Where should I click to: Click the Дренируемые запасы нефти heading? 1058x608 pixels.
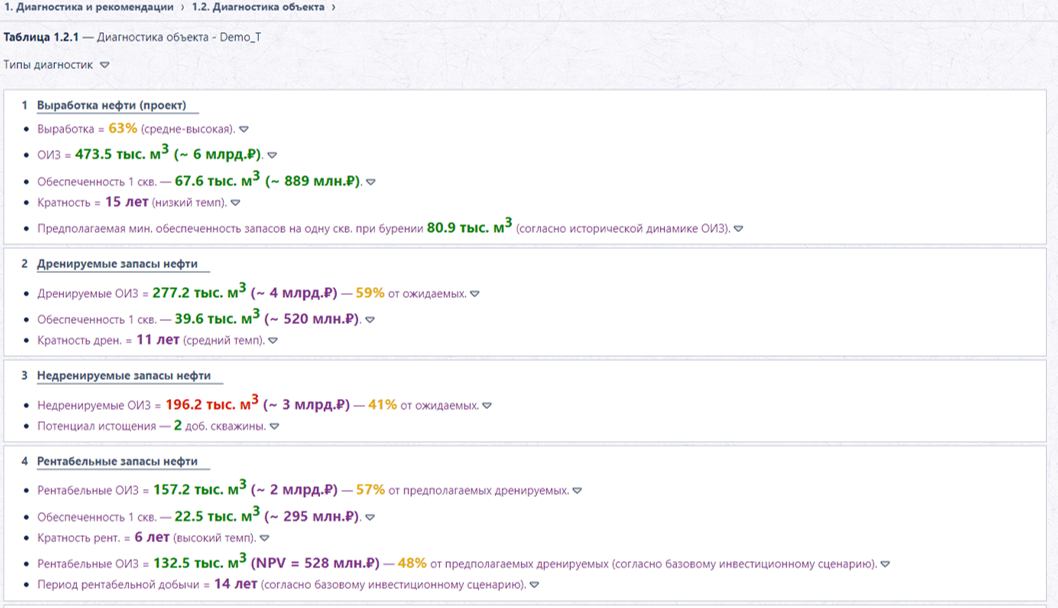(x=117, y=264)
